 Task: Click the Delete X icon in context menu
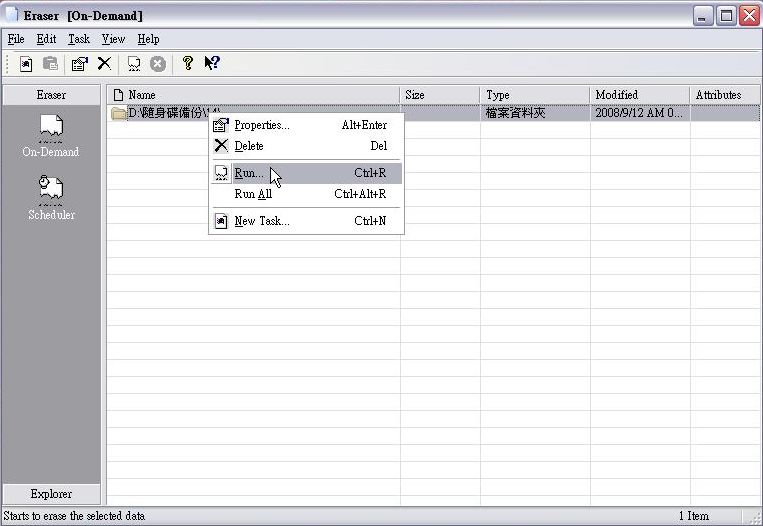pyautogui.click(x=221, y=145)
